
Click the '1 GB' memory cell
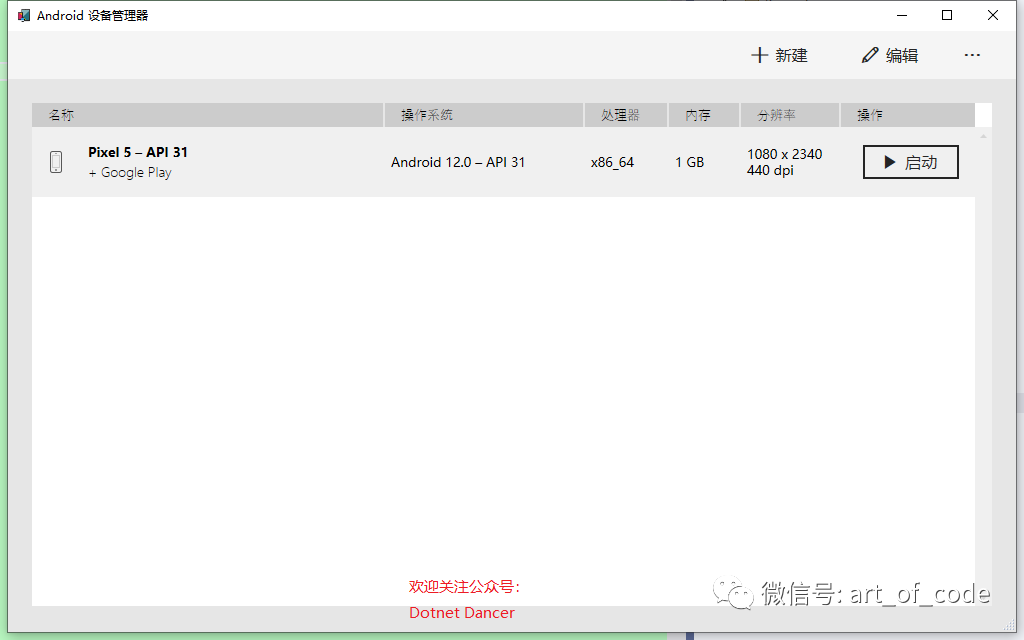(690, 162)
